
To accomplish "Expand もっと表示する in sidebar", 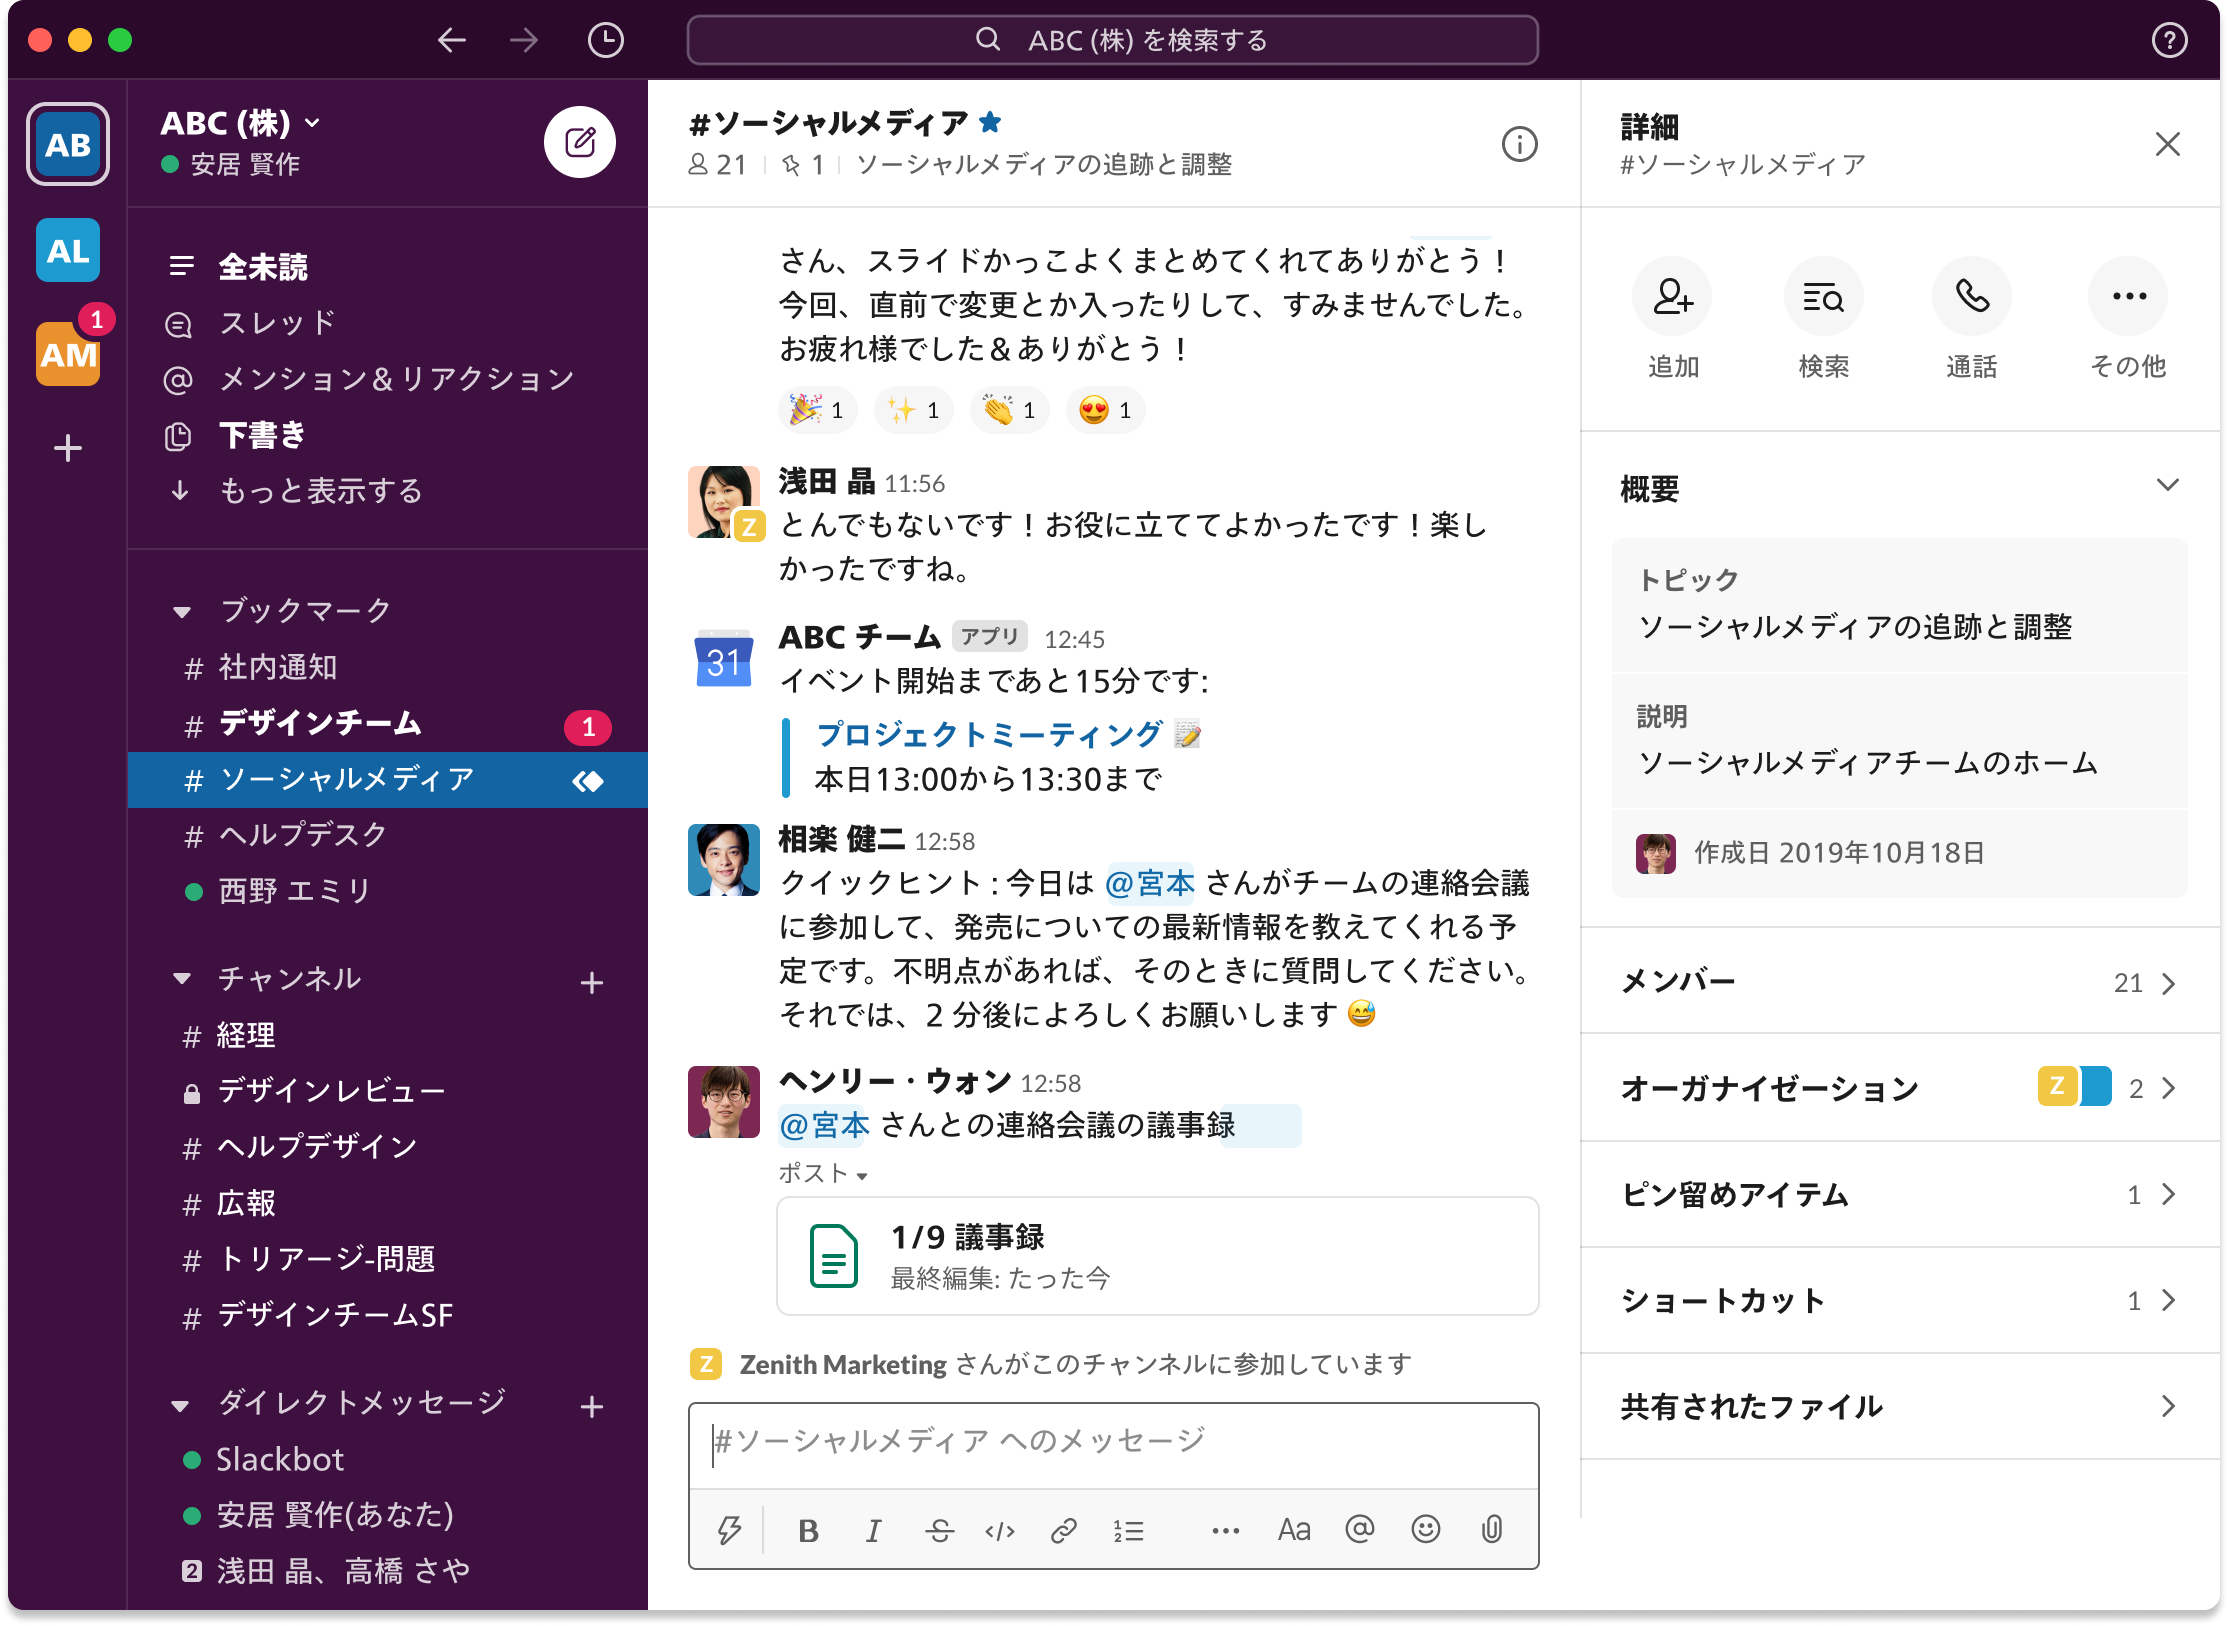I will click(x=320, y=490).
